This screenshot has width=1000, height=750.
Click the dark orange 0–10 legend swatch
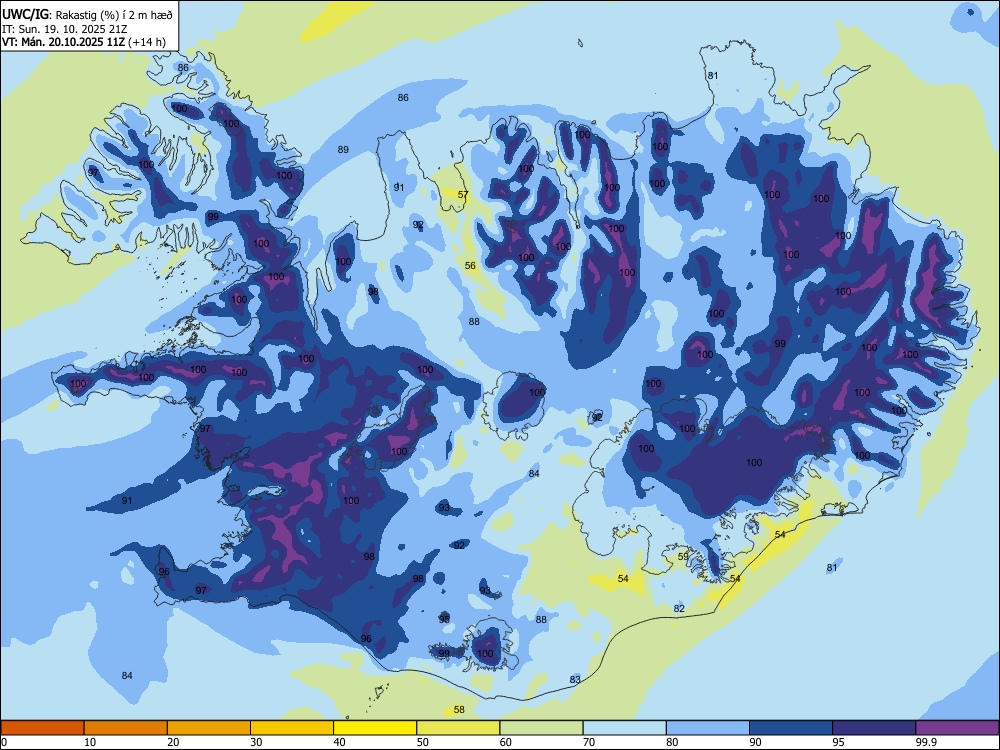point(42,728)
